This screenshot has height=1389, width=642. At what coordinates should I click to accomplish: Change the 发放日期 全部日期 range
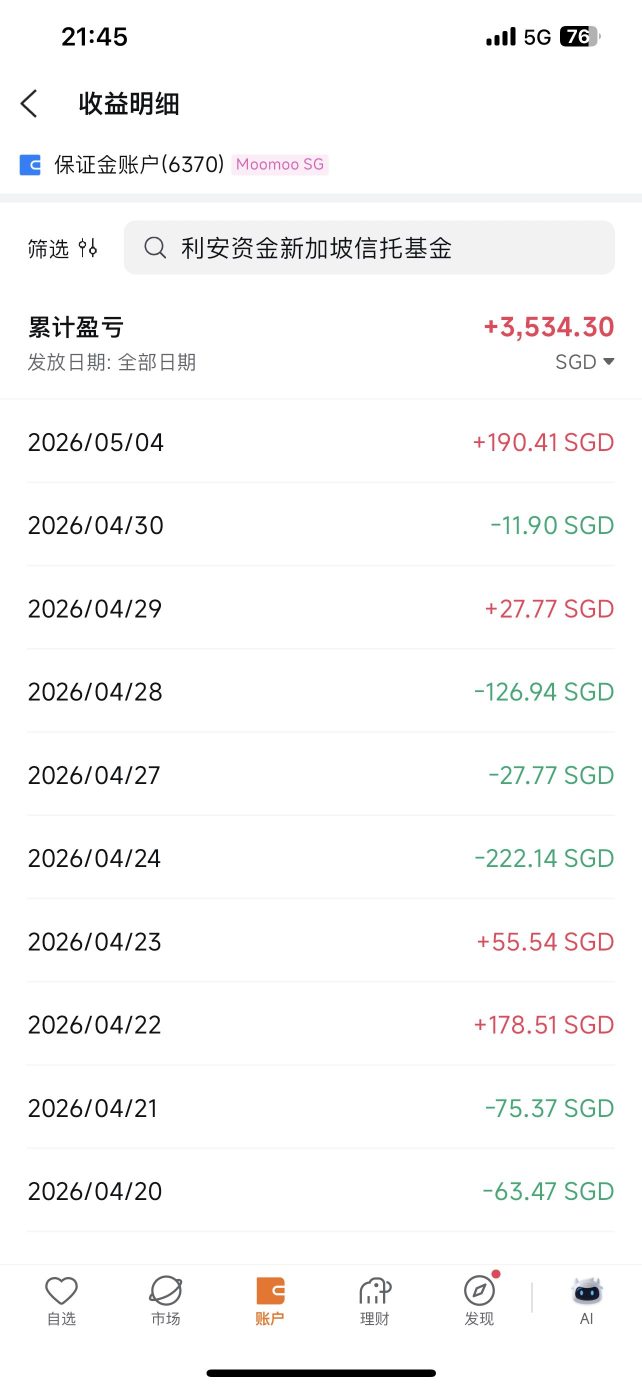click(112, 362)
